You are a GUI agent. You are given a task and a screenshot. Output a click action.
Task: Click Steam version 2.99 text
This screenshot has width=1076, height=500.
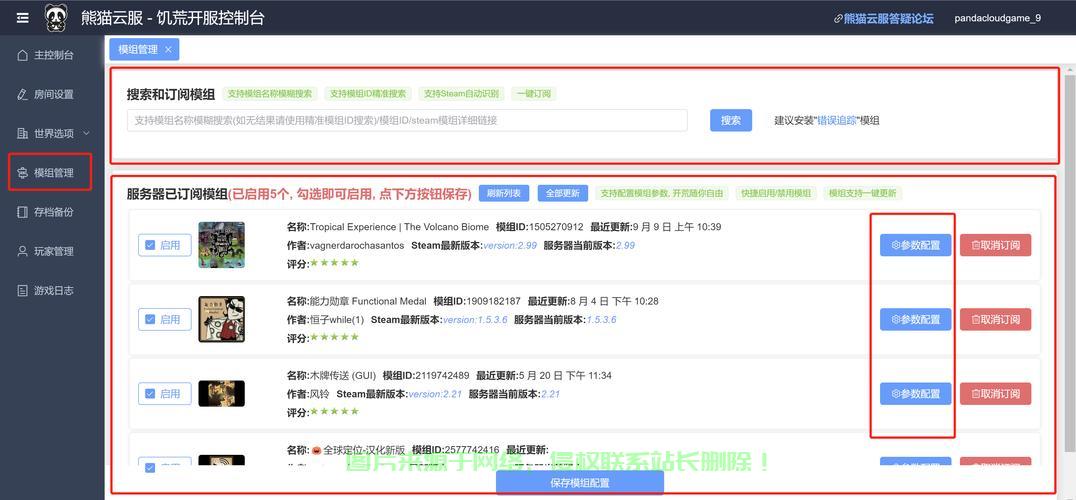point(510,245)
